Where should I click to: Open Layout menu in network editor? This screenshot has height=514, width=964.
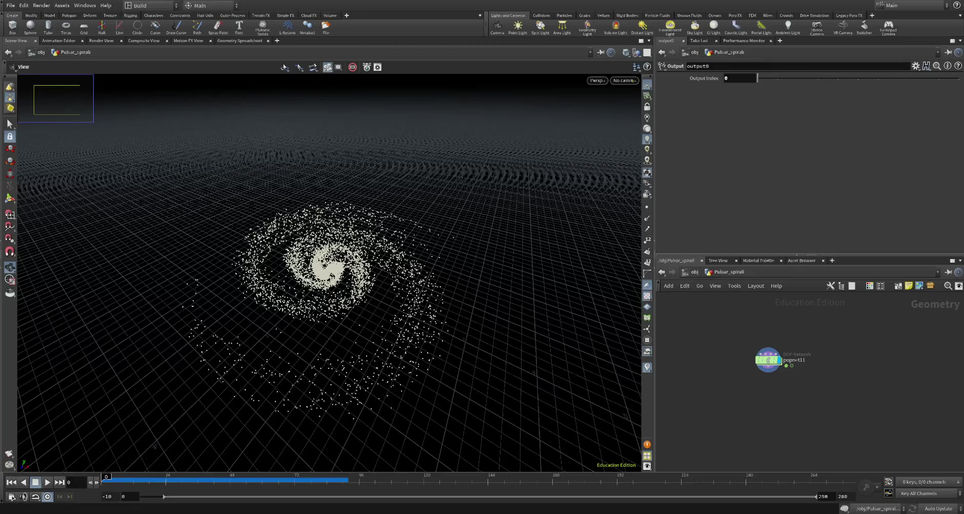tap(755, 286)
